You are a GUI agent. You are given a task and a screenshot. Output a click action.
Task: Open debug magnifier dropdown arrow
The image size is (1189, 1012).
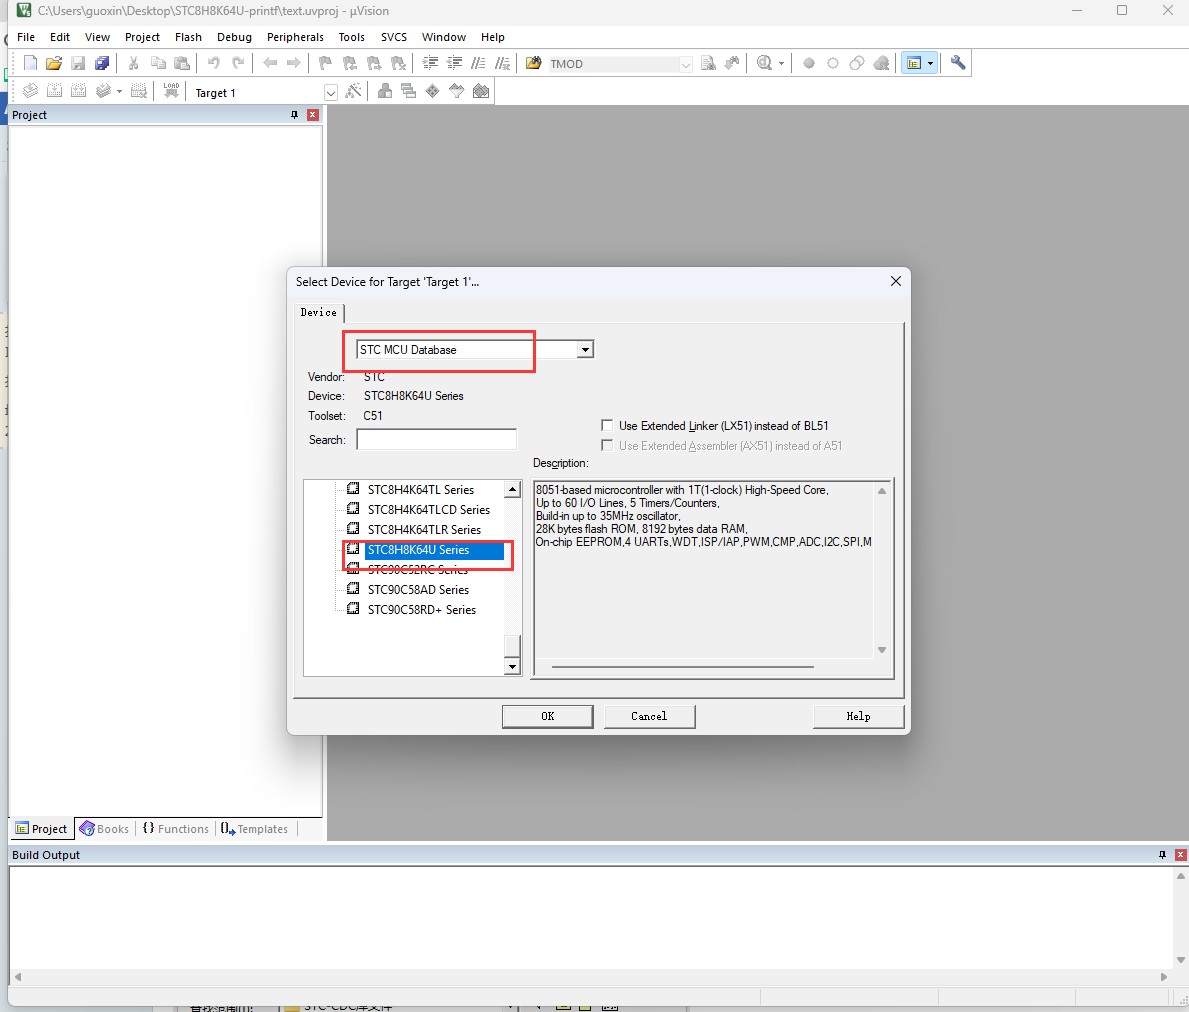point(781,64)
